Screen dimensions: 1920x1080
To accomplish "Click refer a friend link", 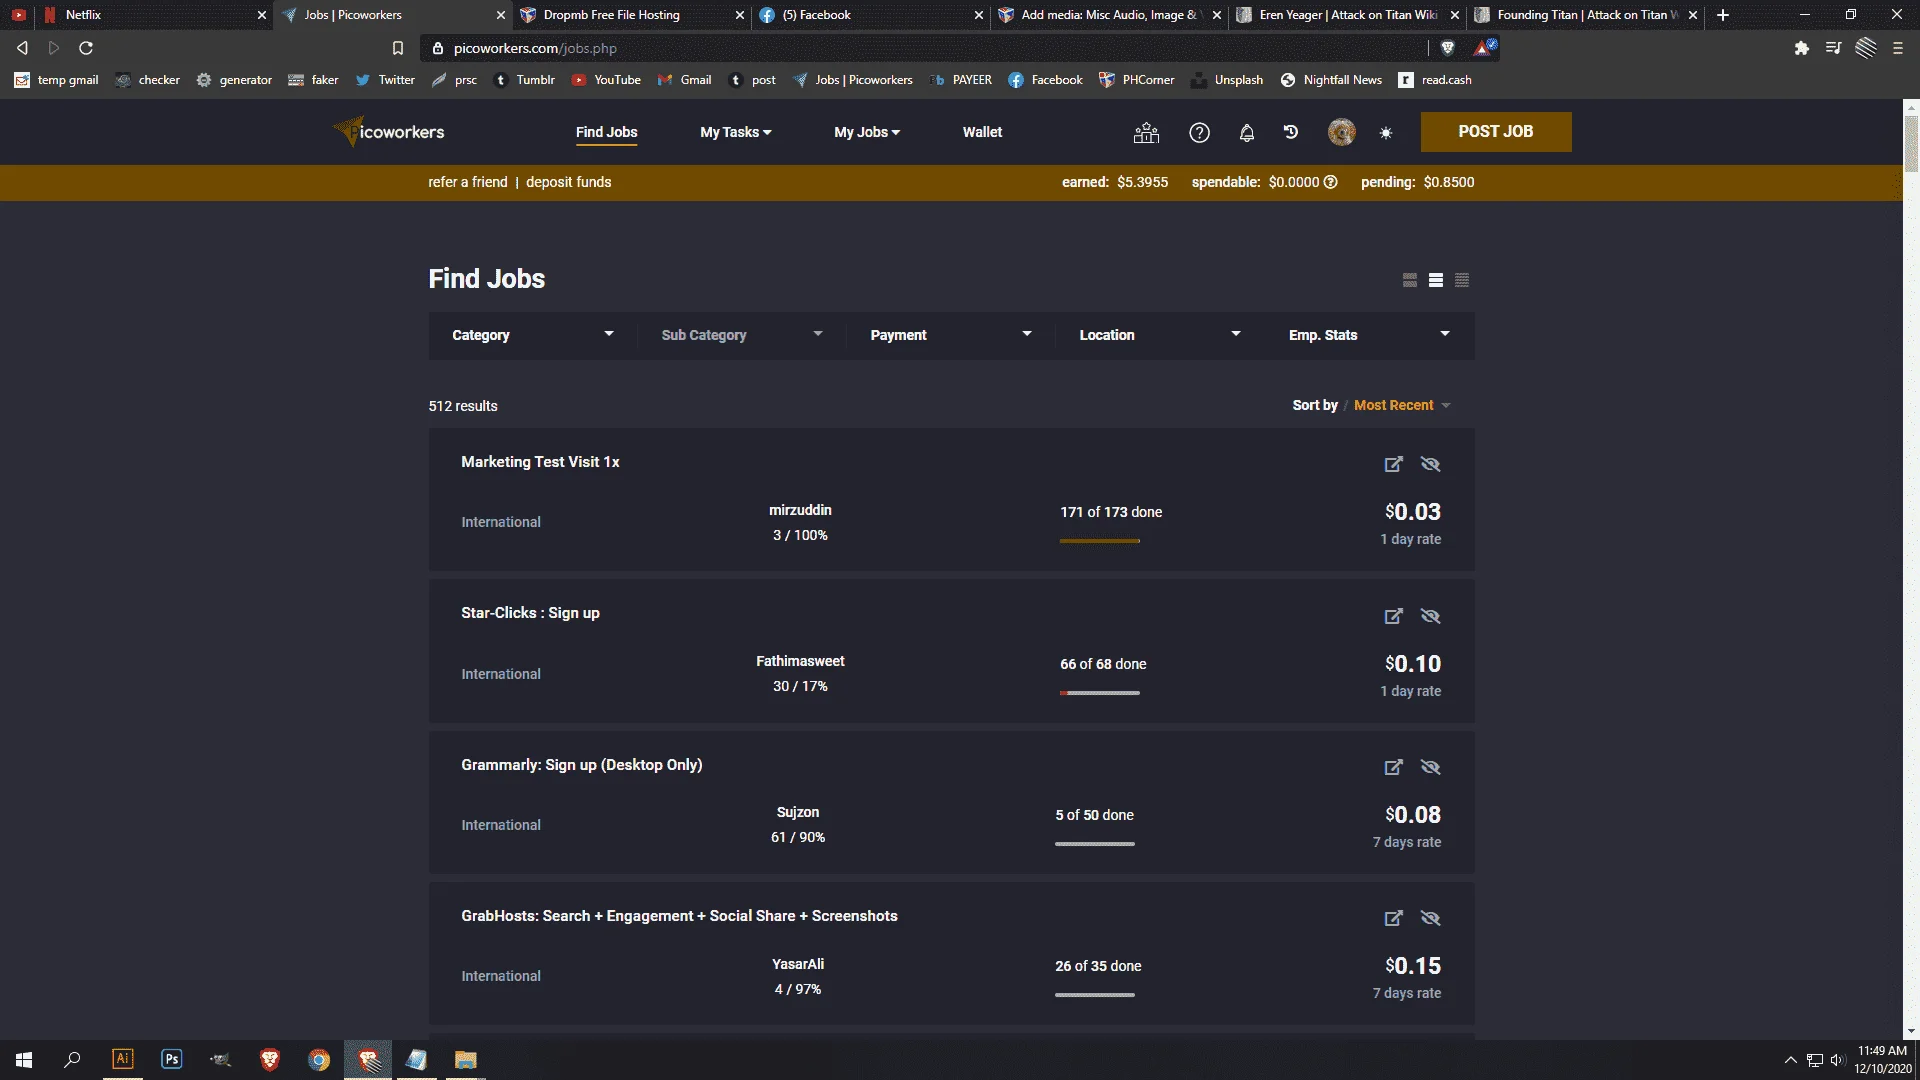I will (x=467, y=182).
